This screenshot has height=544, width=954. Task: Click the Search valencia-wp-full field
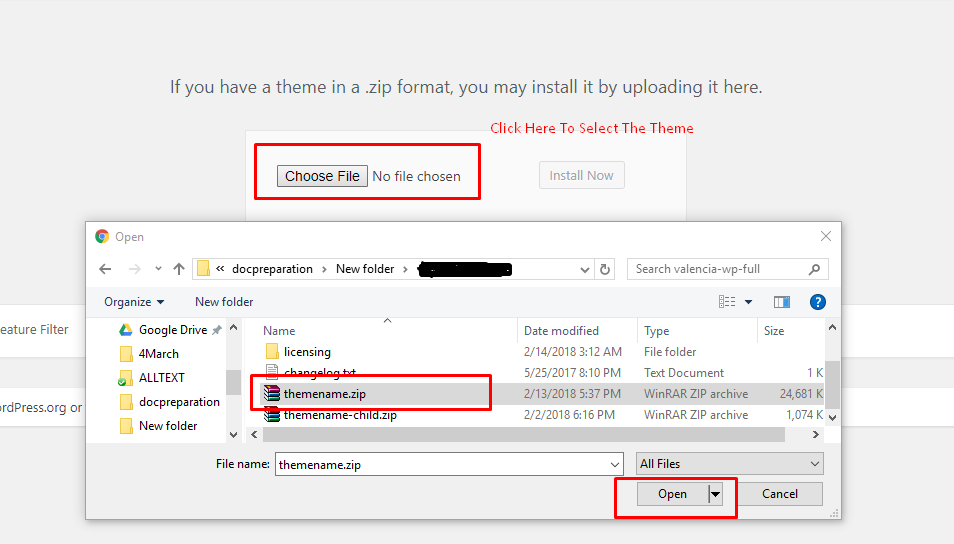(x=720, y=269)
